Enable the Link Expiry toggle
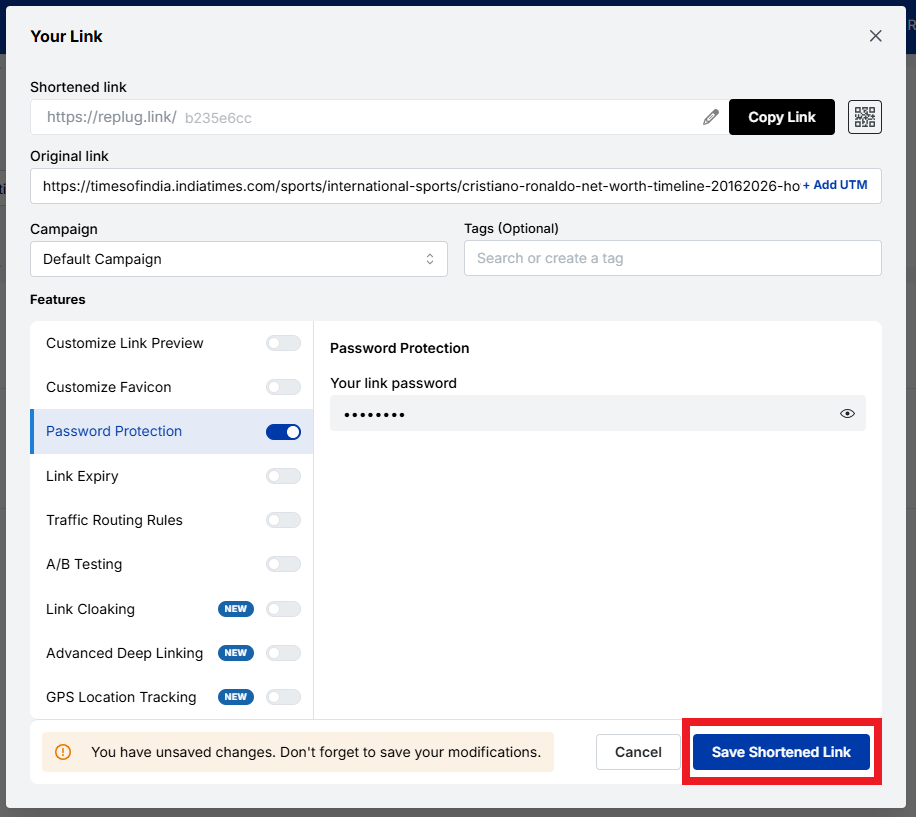Viewport: 916px width, 817px height. tap(283, 476)
